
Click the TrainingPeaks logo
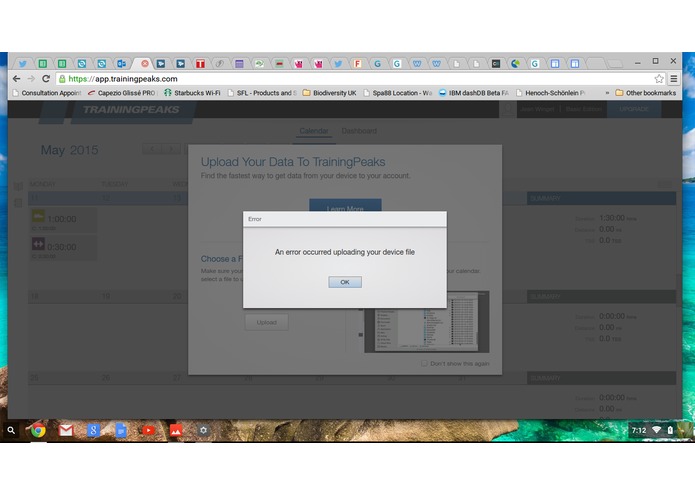pos(131,109)
